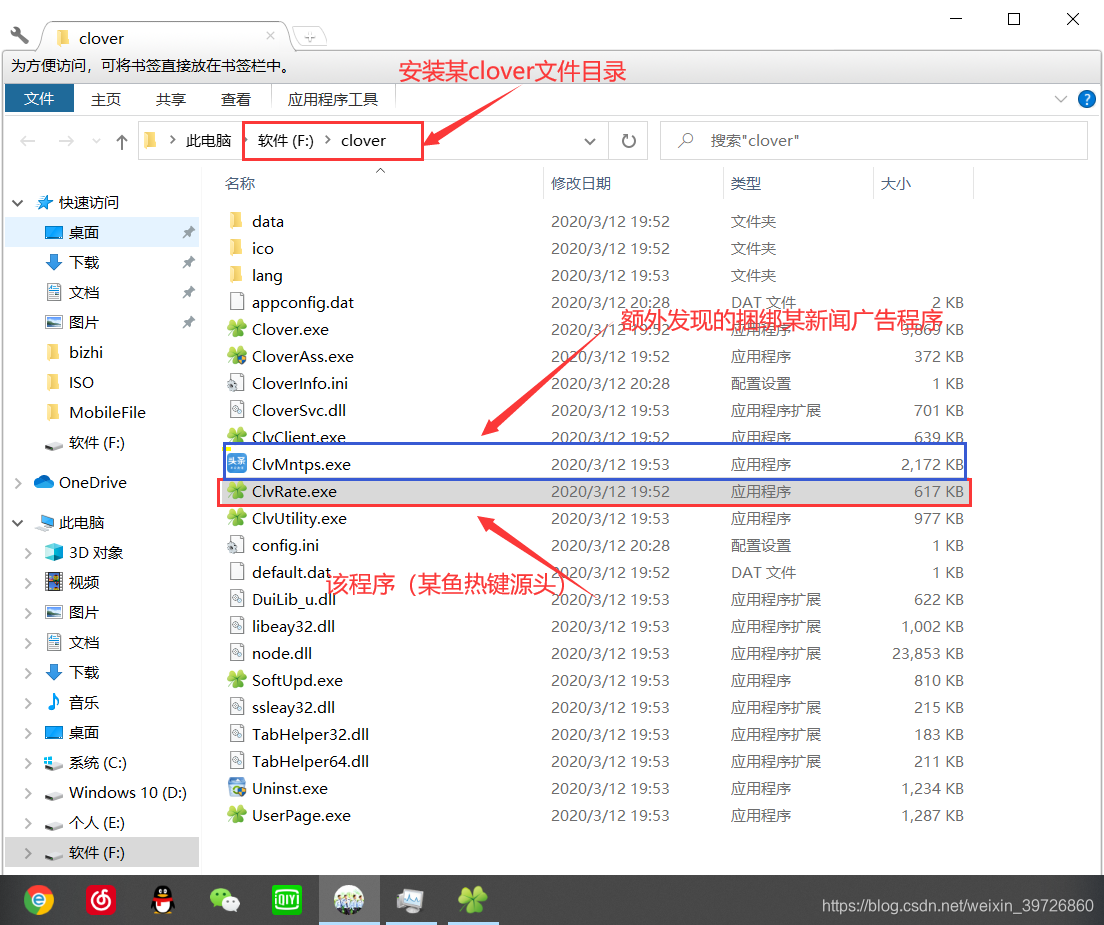Go forward using the forward arrow
1104x925 pixels.
click(66, 141)
